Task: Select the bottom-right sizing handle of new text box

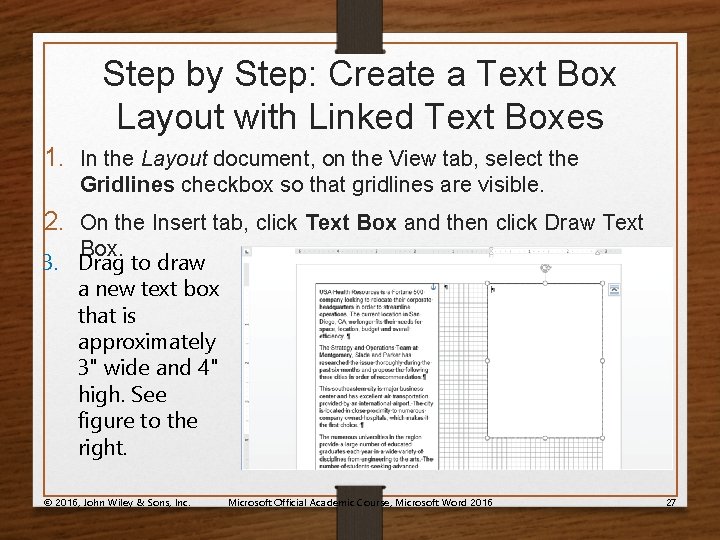Action: click(602, 438)
